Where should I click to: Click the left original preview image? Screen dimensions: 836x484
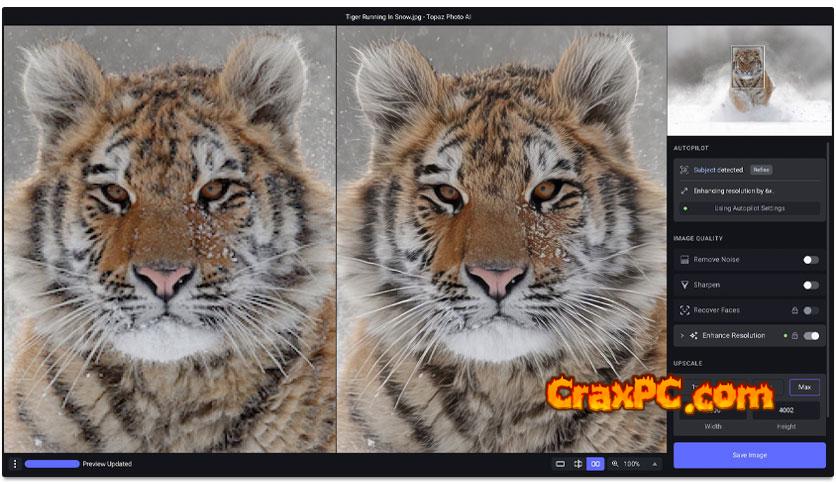coord(170,239)
